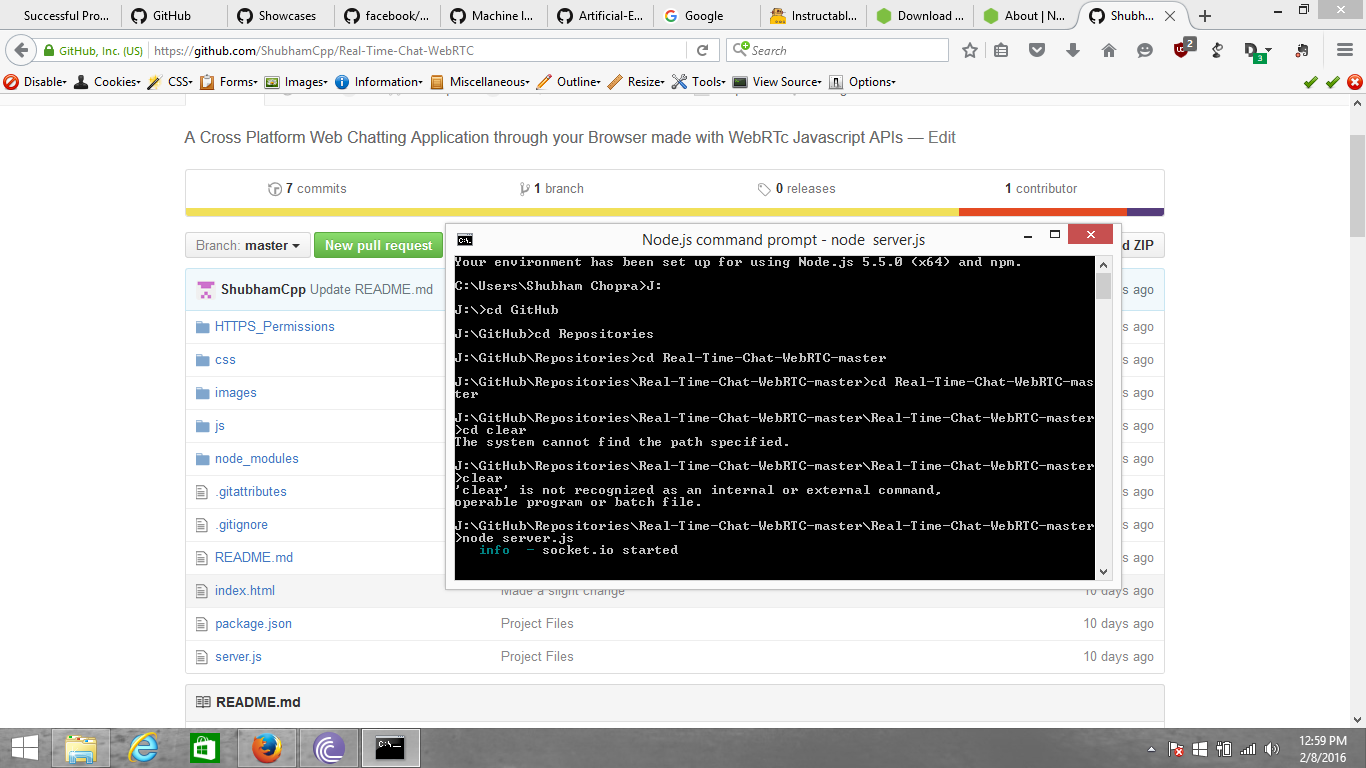
Task: Open the index.html file link
Action: 245,591
